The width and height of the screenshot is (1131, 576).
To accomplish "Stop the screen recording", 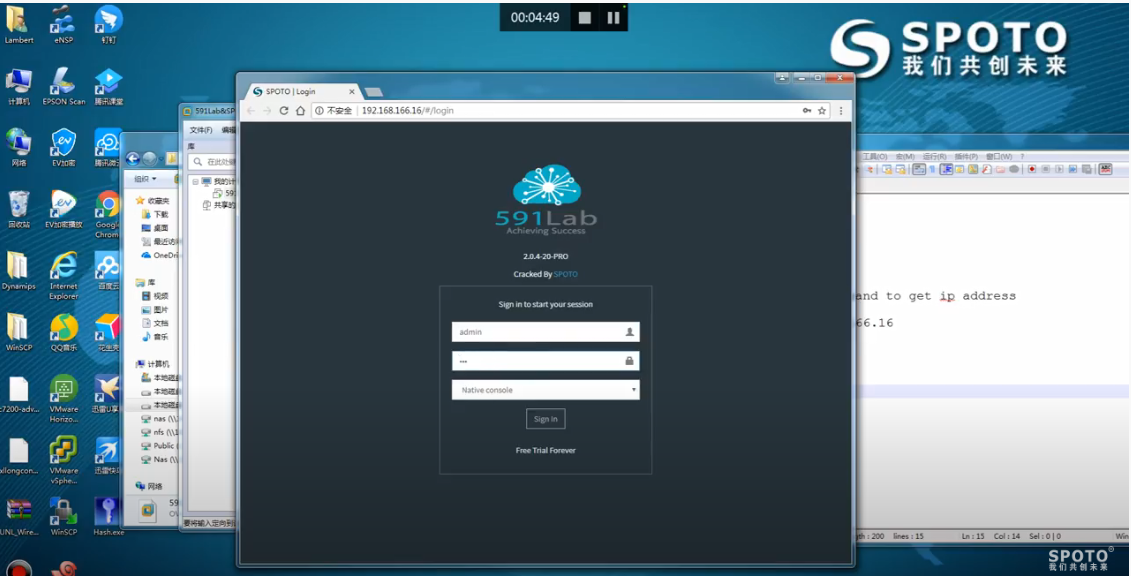I will (x=585, y=17).
